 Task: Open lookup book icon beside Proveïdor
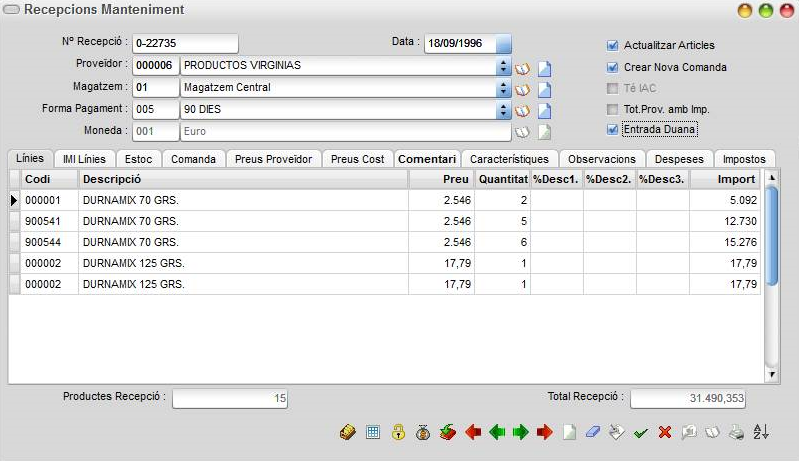(522, 69)
